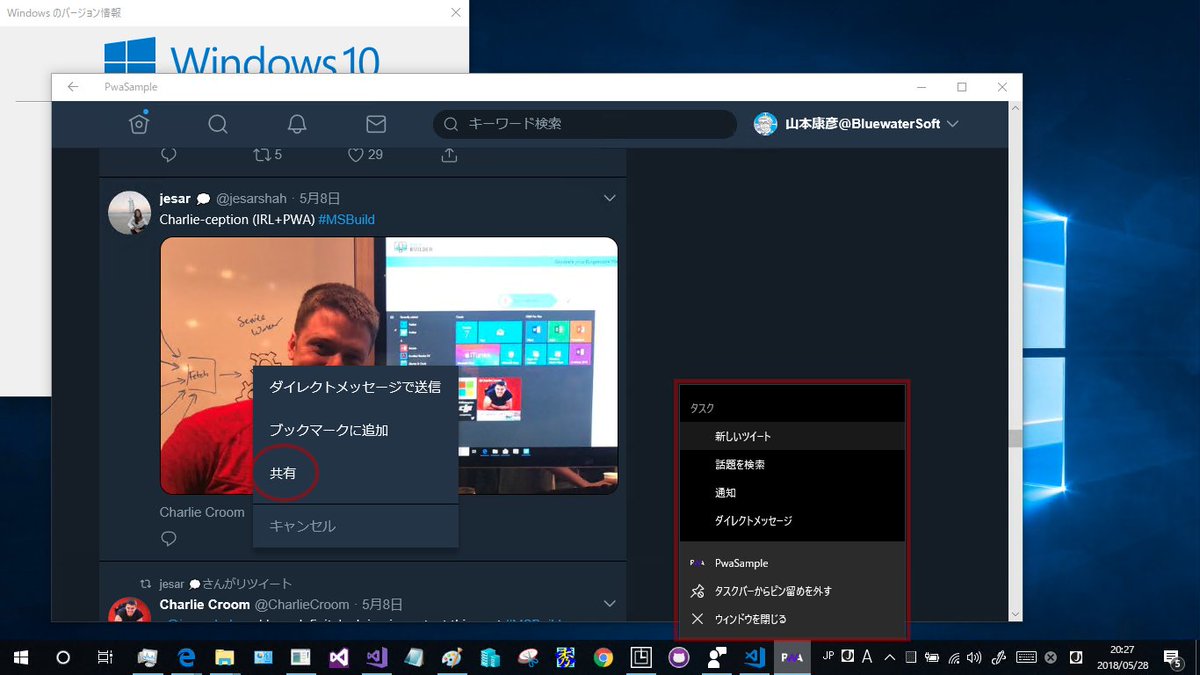
Task: Launch Visual Studio from the taskbar
Action: 338,657
